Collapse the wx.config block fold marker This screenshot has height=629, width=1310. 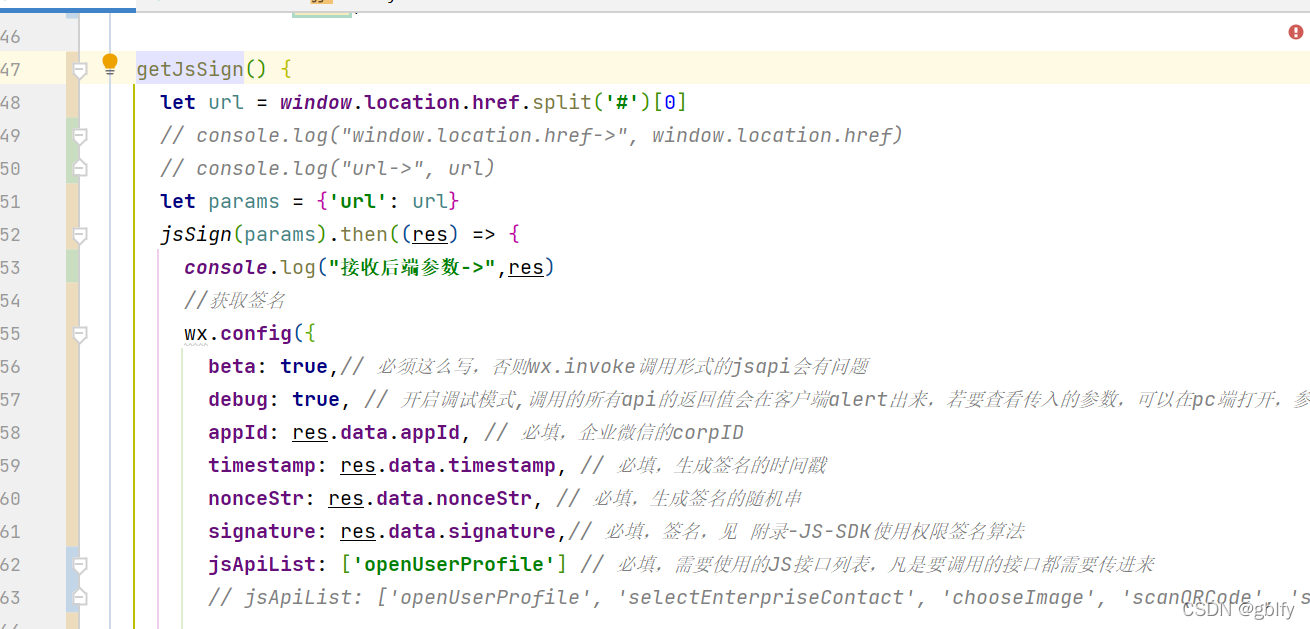80,334
